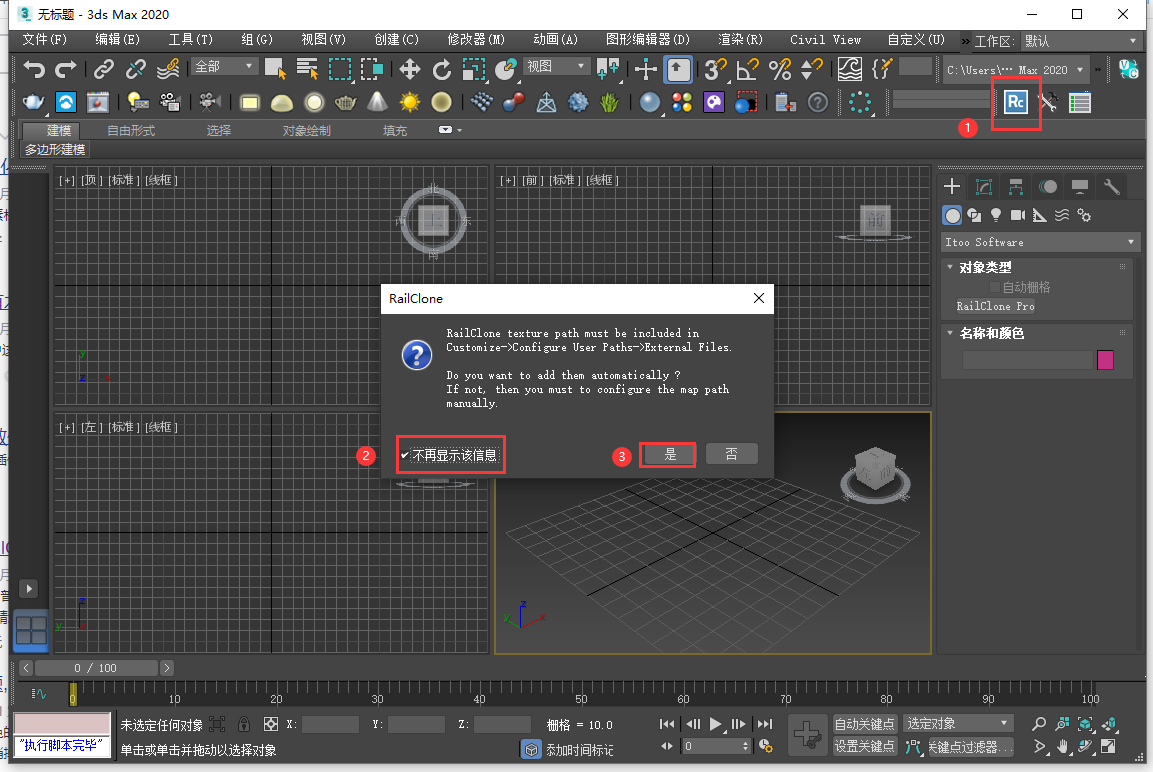The image size is (1153, 772).
Task: Open the Create panel plus tab
Action: click(x=952, y=187)
